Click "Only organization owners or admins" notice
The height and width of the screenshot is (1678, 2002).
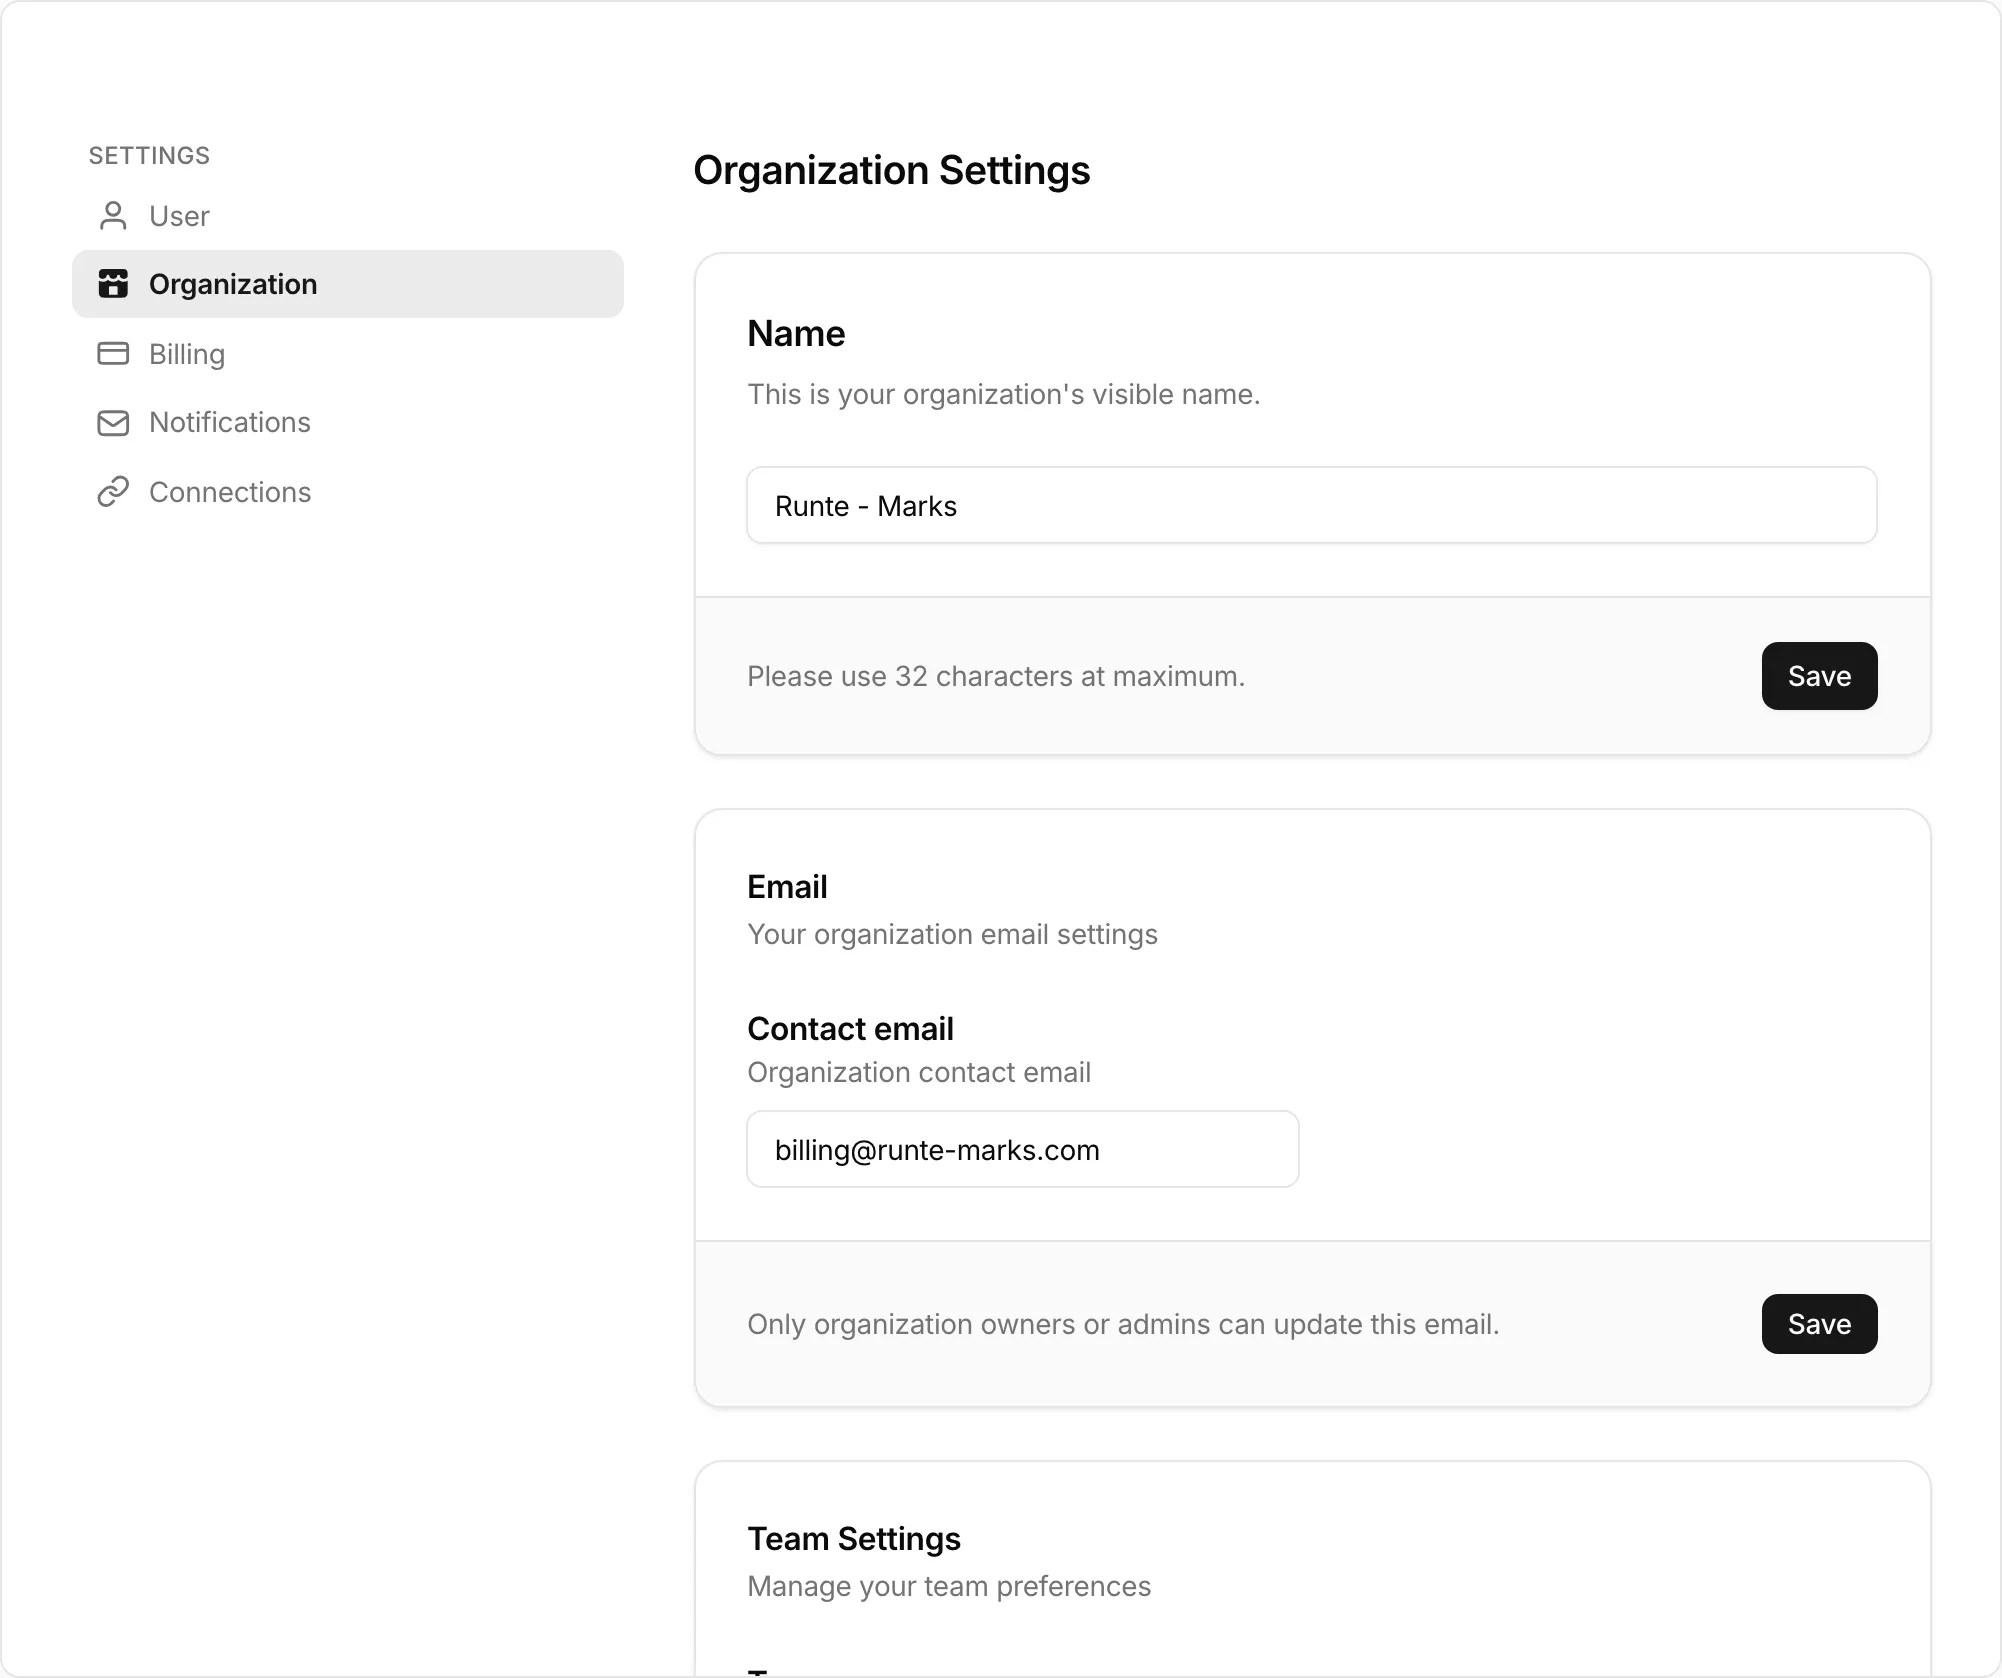(1123, 1325)
